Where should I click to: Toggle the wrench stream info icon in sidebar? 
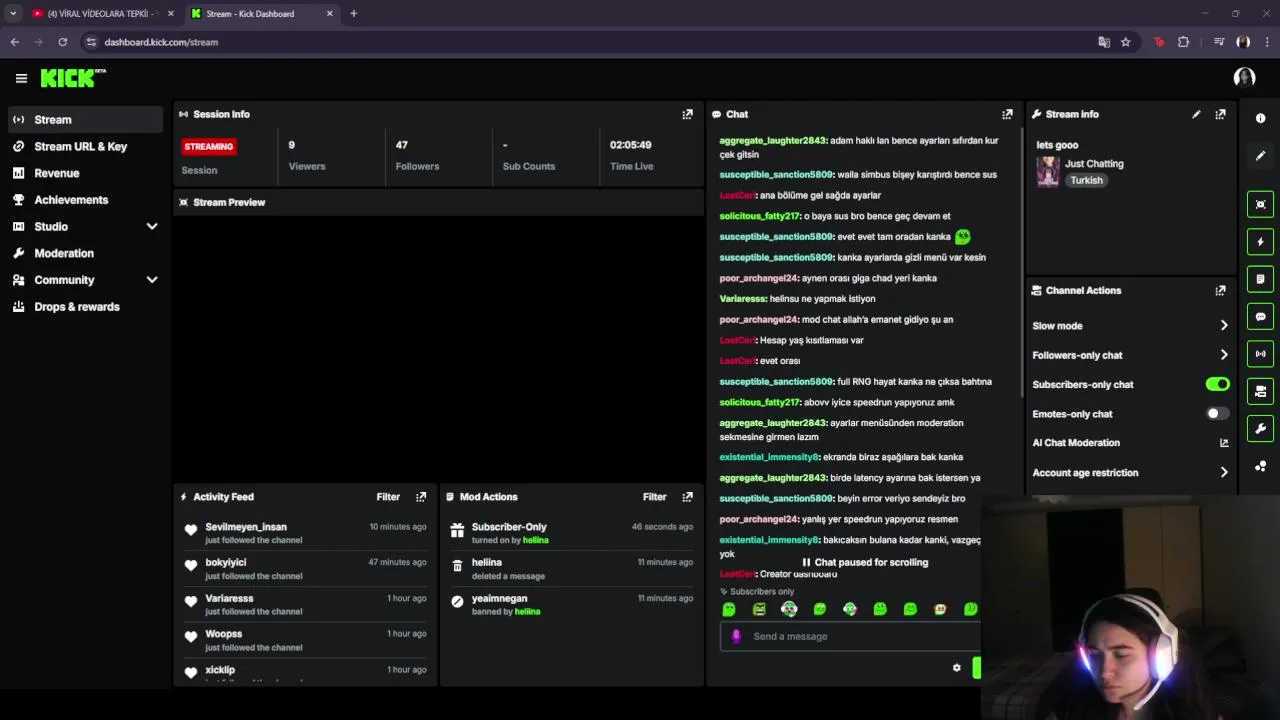1260,429
